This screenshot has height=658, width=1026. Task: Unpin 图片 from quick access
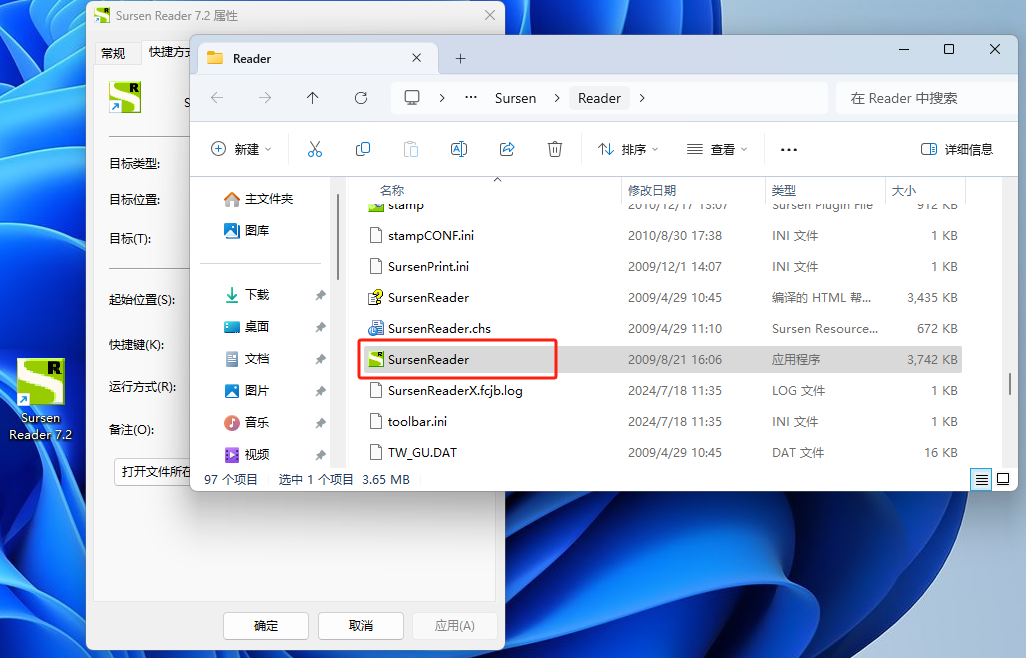[321, 391]
